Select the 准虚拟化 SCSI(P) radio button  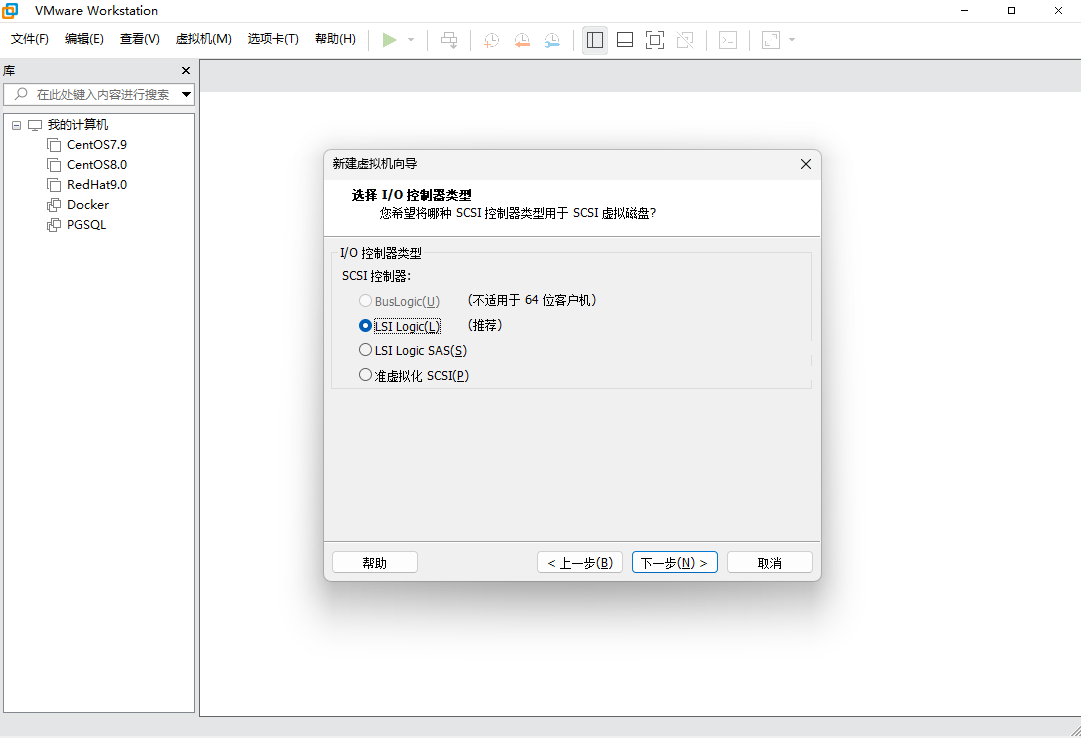pyautogui.click(x=365, y=375)
